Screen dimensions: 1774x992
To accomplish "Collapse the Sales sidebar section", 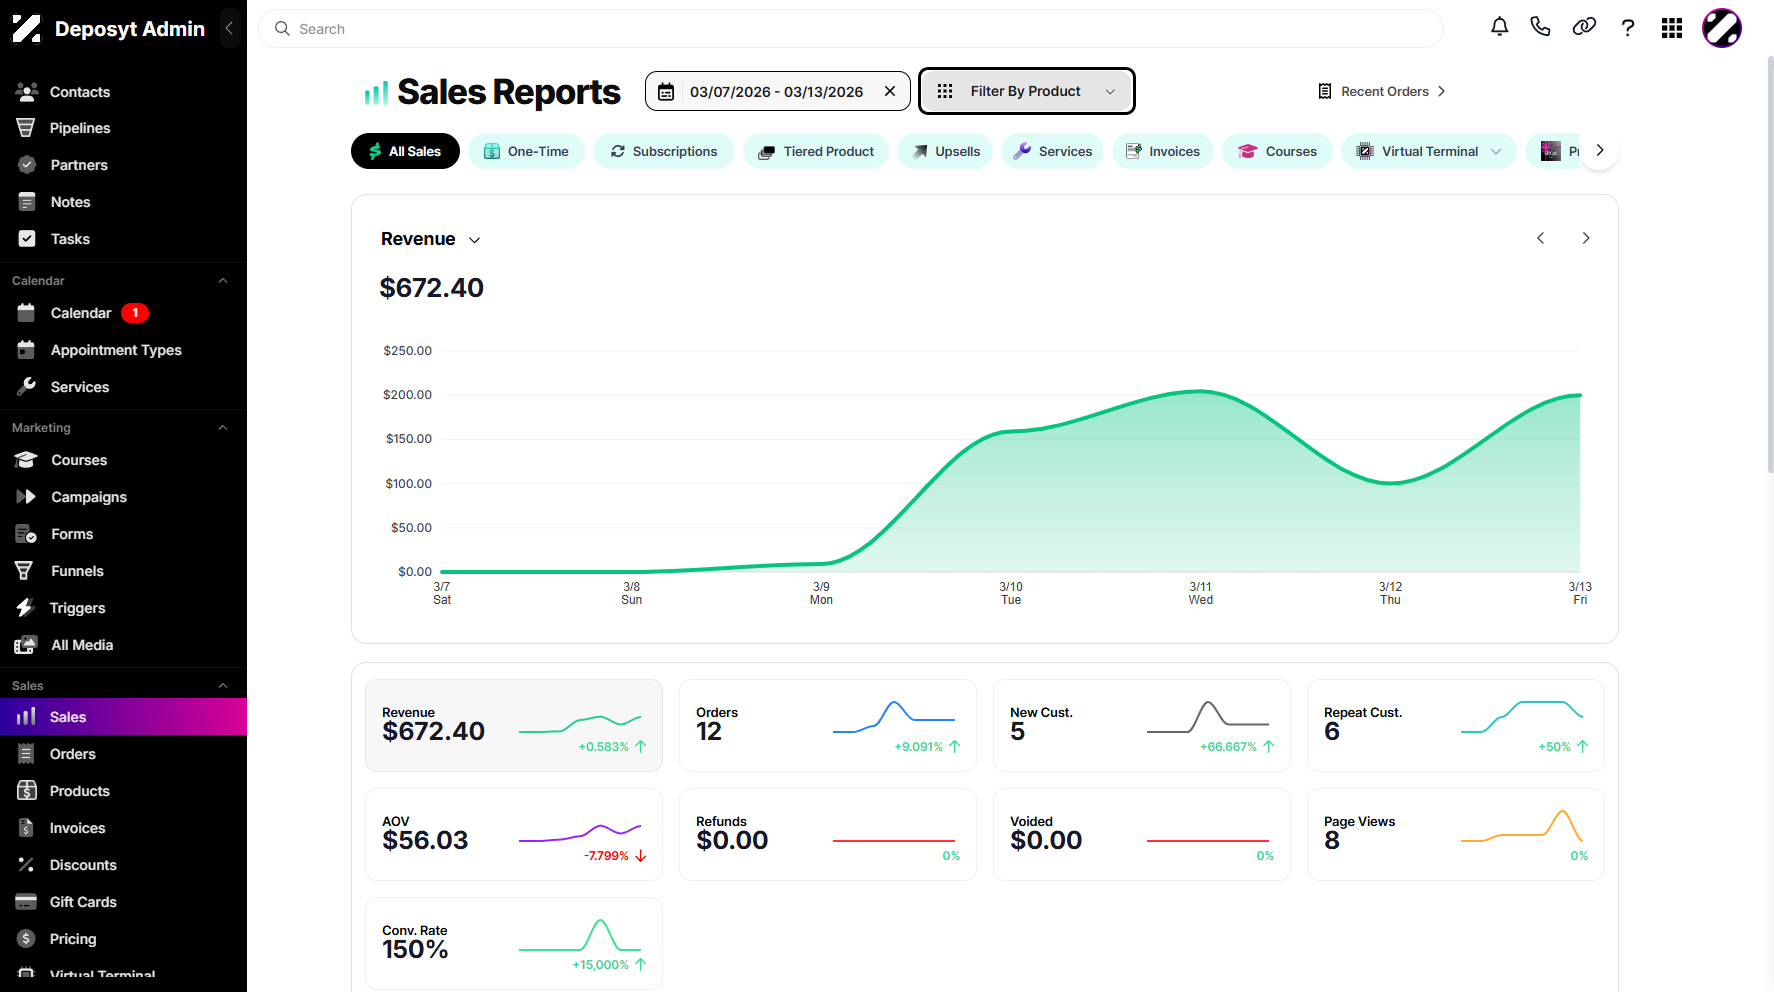I will (223, 686).
